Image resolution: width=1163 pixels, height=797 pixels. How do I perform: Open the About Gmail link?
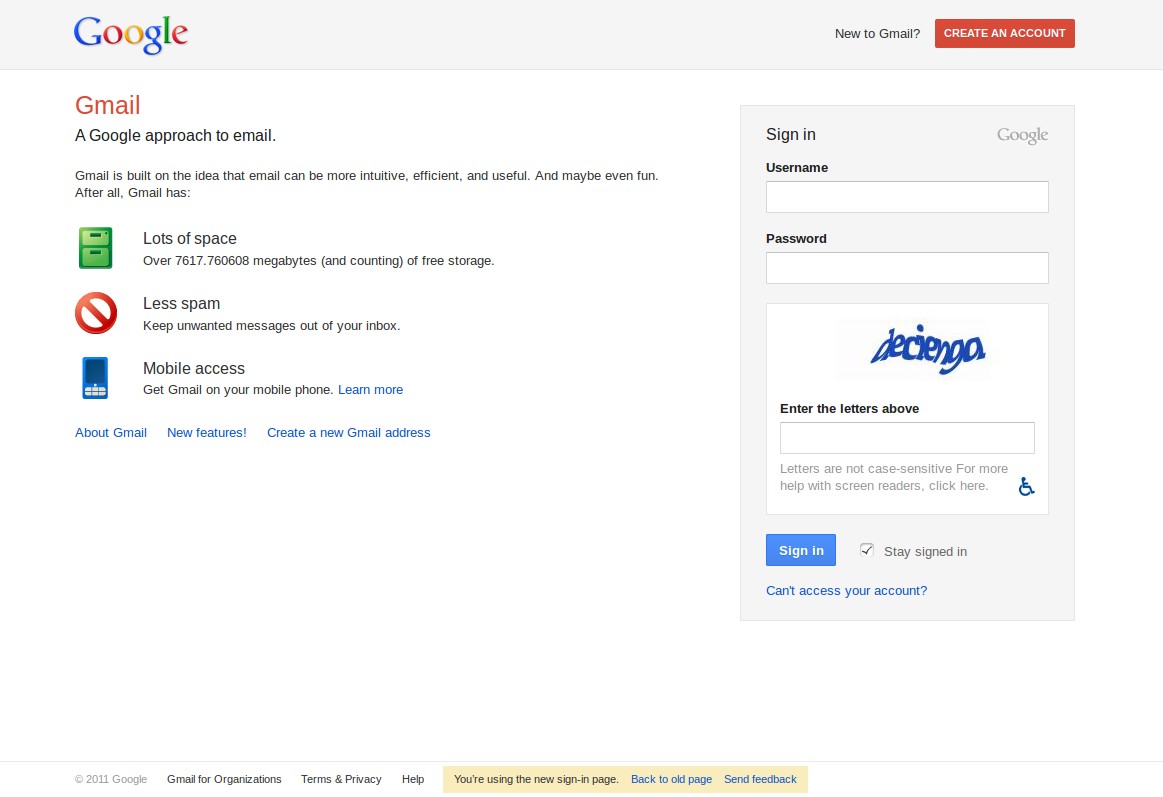[x=111, y=433]
